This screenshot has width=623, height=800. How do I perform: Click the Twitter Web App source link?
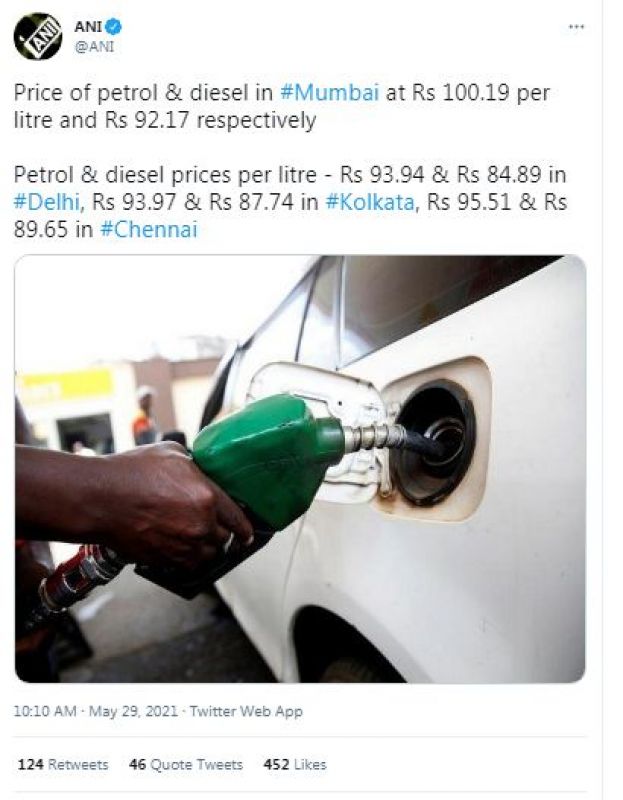click(246, 711)
